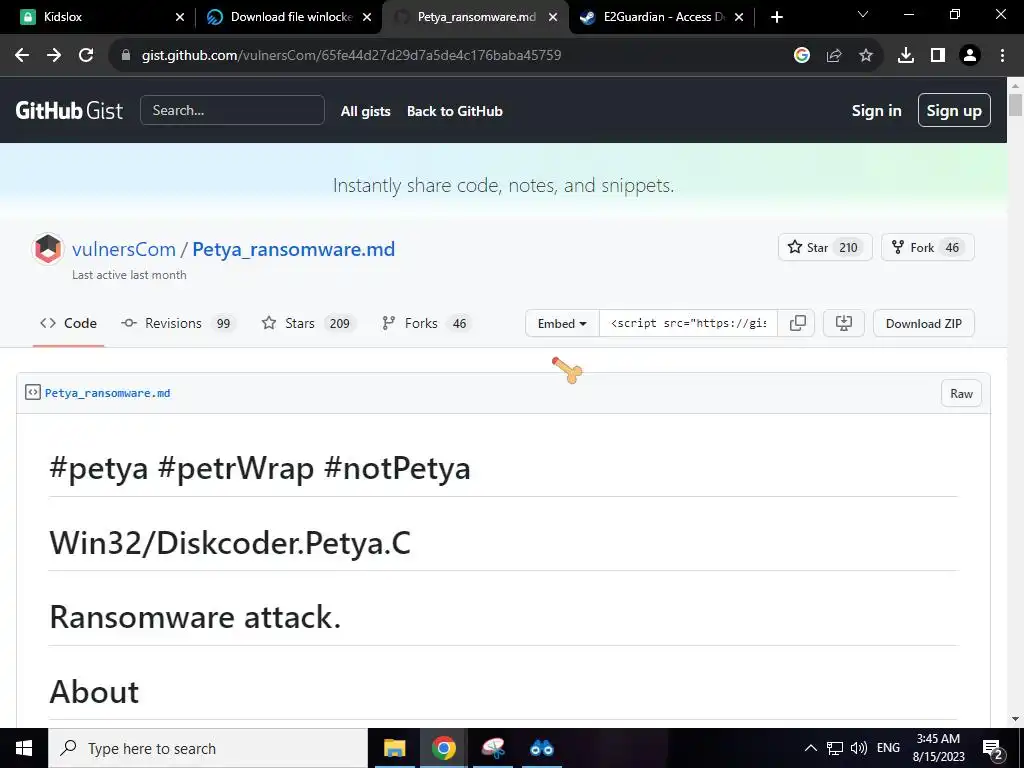Viewport: 1024px width, 768px height.
Task: Reload the current page
Action: pos(86,55)
